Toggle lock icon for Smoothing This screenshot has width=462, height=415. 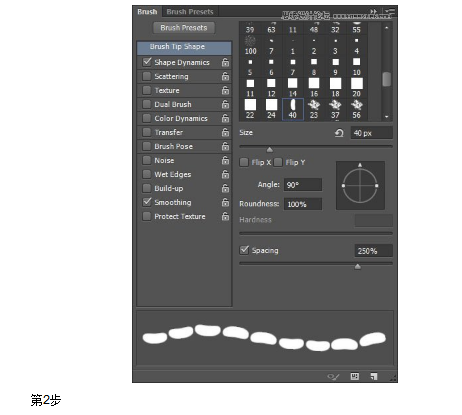point(225,202)
